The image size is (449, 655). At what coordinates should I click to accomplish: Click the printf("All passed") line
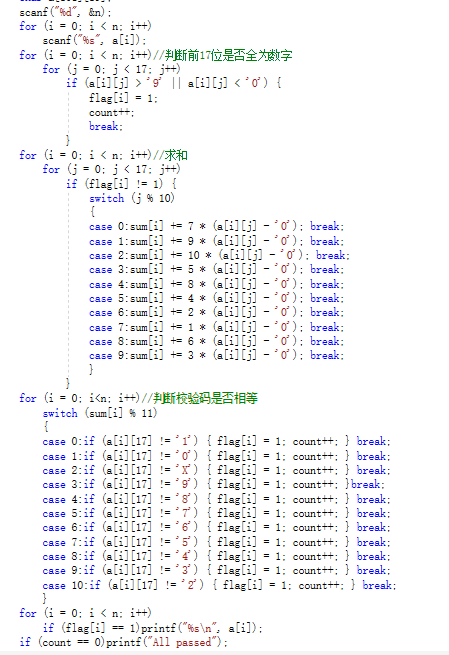124,642
